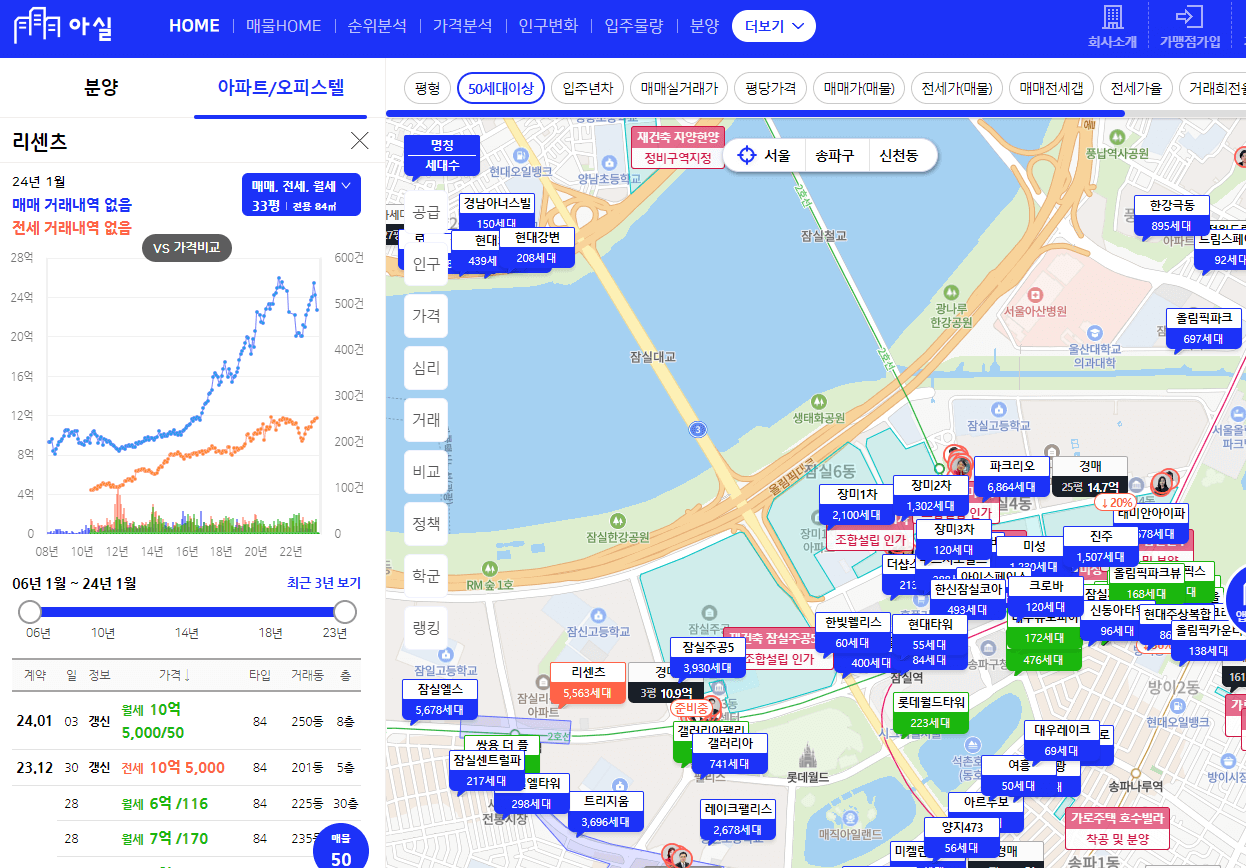
Task: Select the 레이크팰리스 2,678세대 marker
Action: click(738, 819)
